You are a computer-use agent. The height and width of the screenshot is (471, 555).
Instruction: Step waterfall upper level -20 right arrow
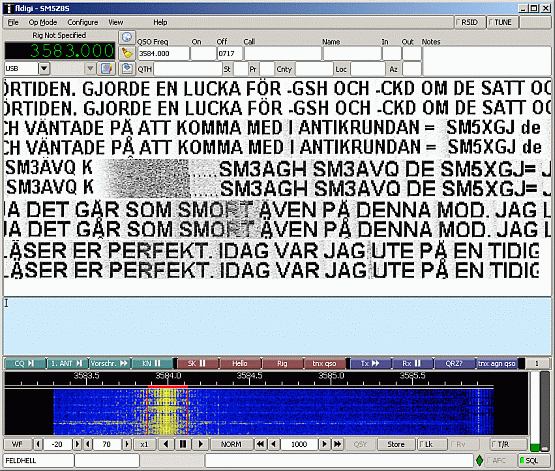click(76, 444)
